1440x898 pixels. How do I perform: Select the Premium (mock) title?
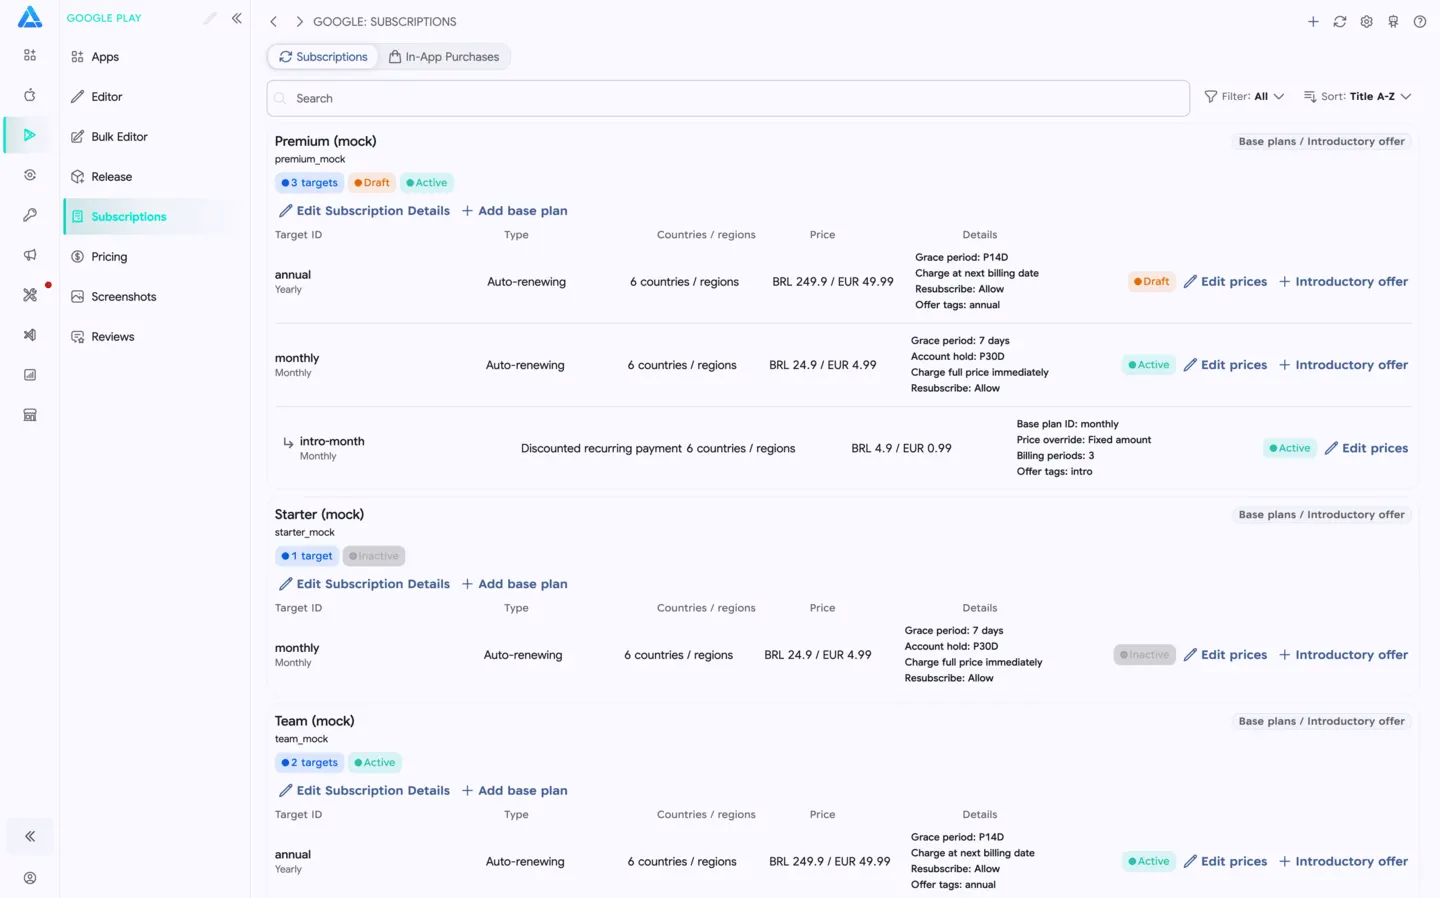pos(326,141)
